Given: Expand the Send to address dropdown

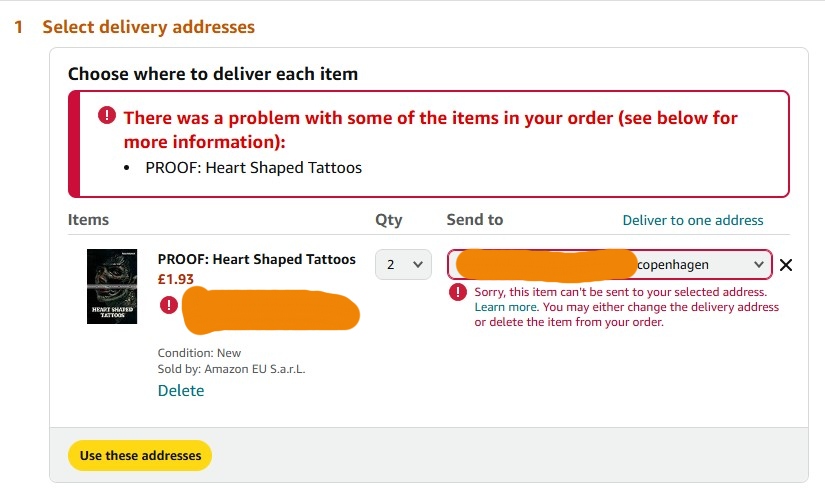Looking at the screenshot, I should point(610,264).
